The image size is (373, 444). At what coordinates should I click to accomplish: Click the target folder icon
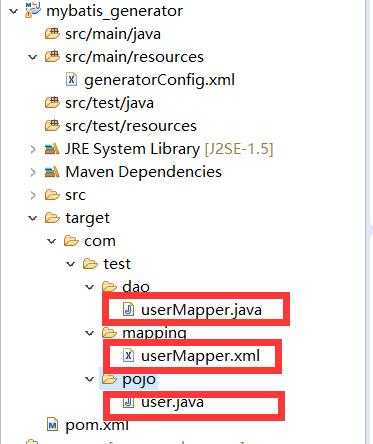[x=52, y=218]
